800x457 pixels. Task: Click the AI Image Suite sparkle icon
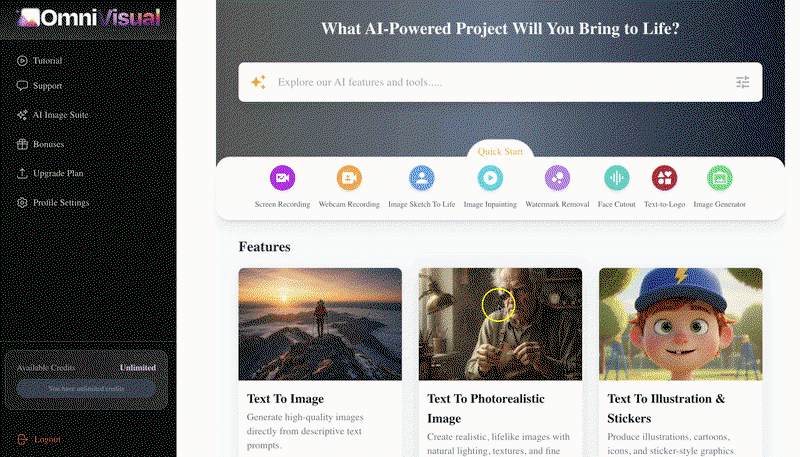point(22,115)
